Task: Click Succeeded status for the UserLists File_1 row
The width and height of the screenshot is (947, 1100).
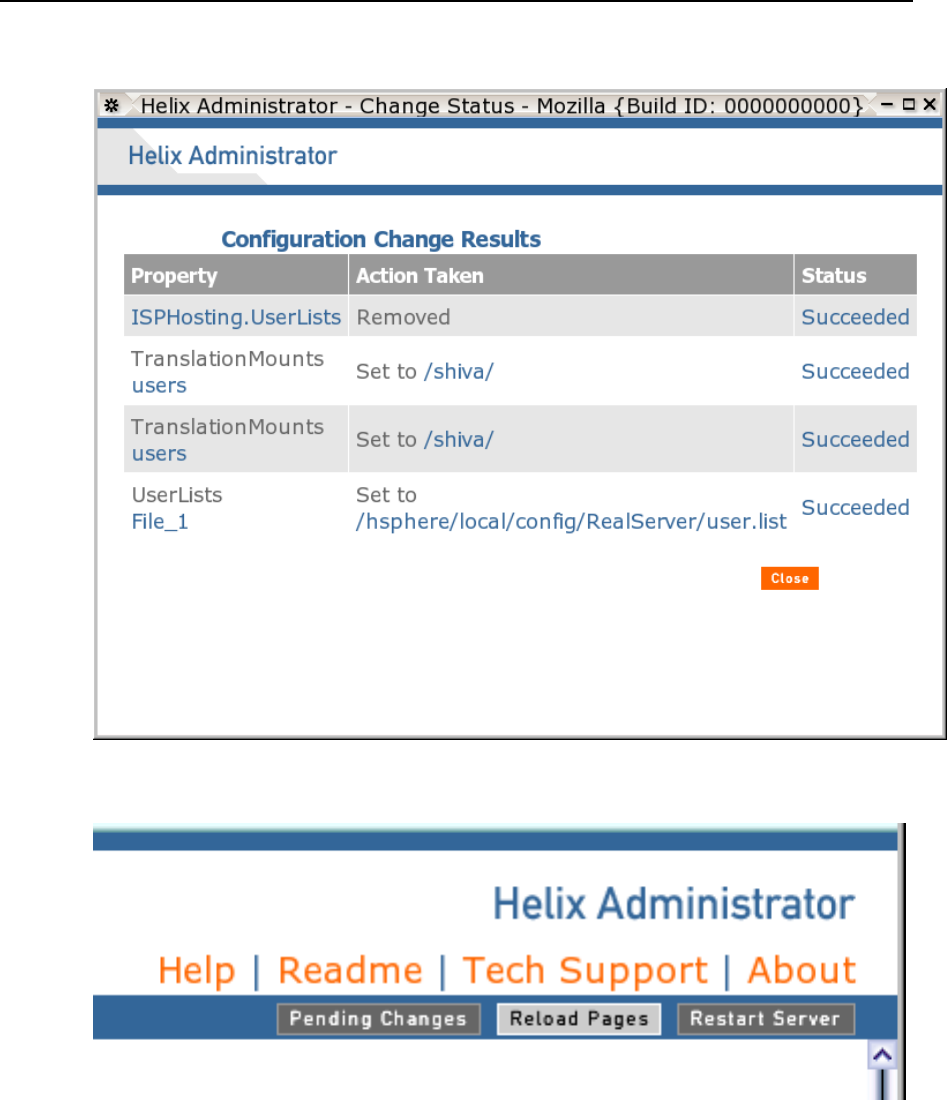Action: point(855,507)
